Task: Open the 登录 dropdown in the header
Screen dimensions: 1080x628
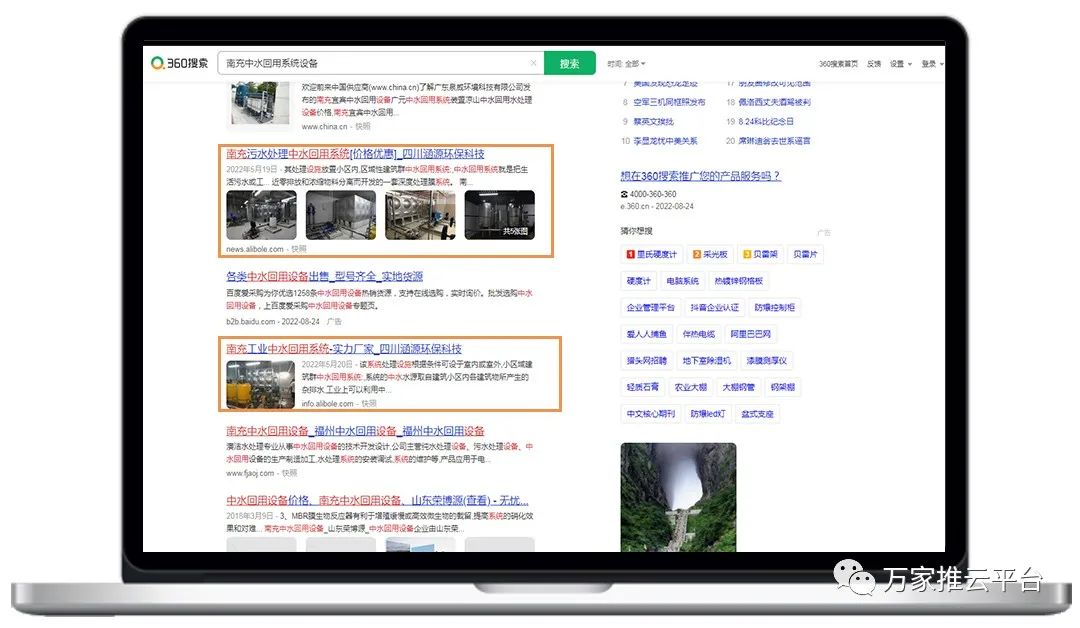Action: (x=931, y=64)
